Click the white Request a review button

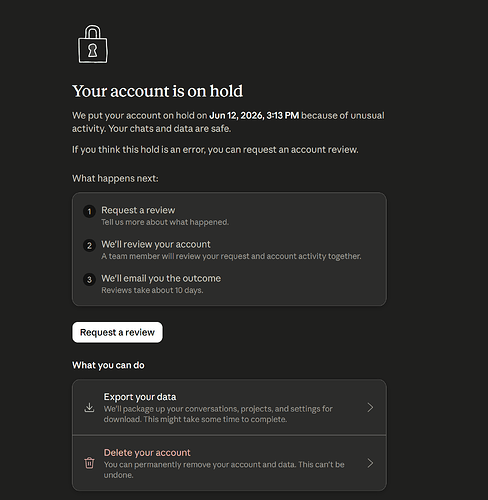pos(117,332)
